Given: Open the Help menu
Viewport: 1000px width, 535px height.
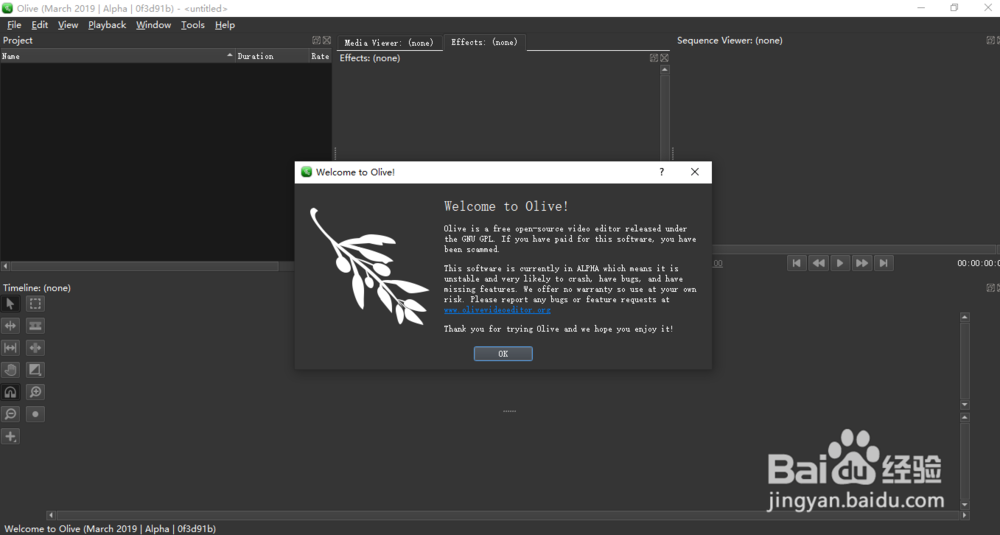Looking at the screenshot, I should [x=224, y=25].
